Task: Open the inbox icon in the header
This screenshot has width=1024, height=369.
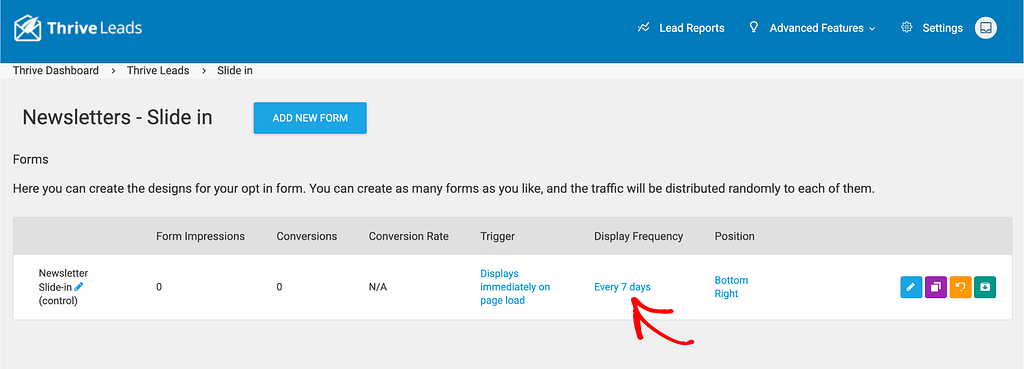Action: 985,27
